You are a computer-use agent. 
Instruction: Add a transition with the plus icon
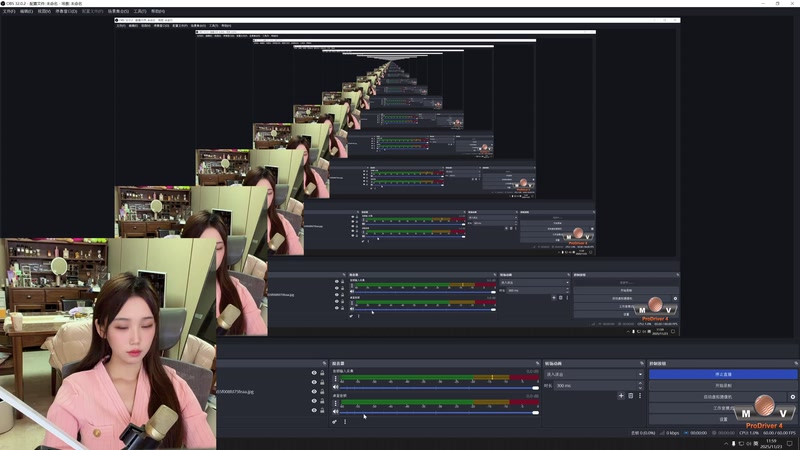pos(621,395)
